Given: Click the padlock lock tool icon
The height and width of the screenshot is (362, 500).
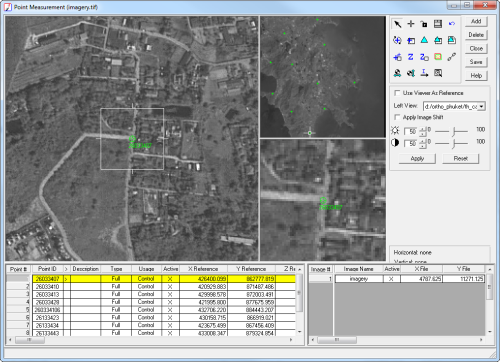Looking at the screenshot, I should pyautogui.click(x=424, y=24).
